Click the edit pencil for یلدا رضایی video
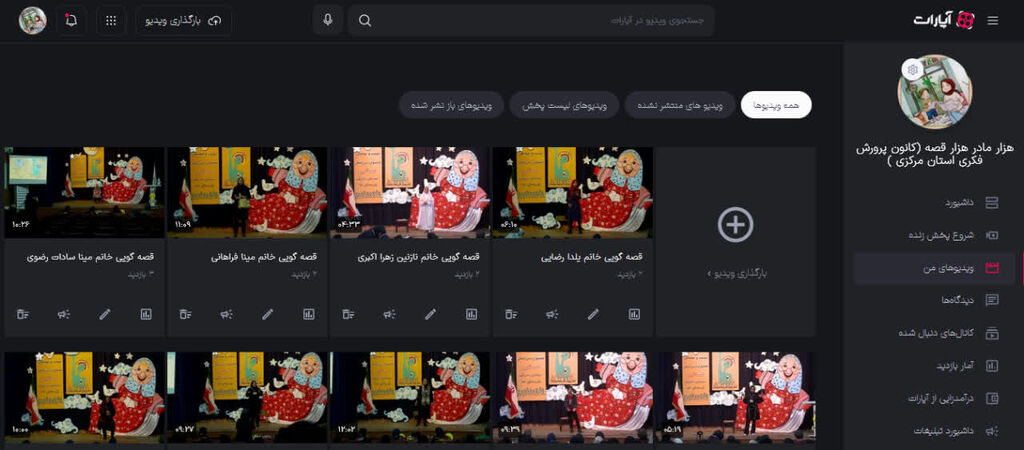The image size is (1024, 450). point(593,314)
